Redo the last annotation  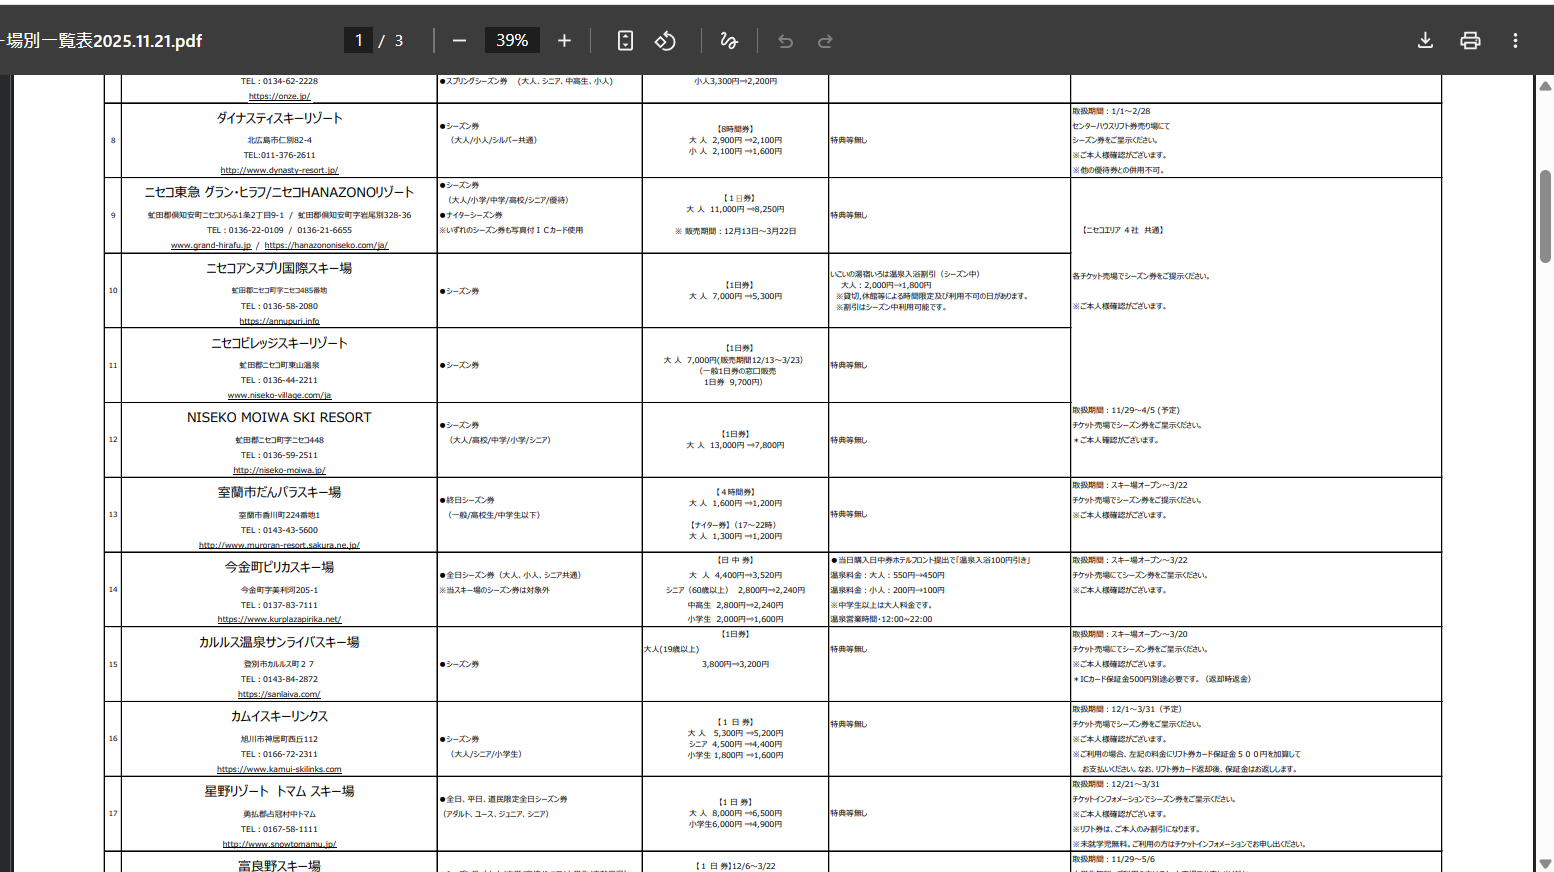tap(825, 41)
